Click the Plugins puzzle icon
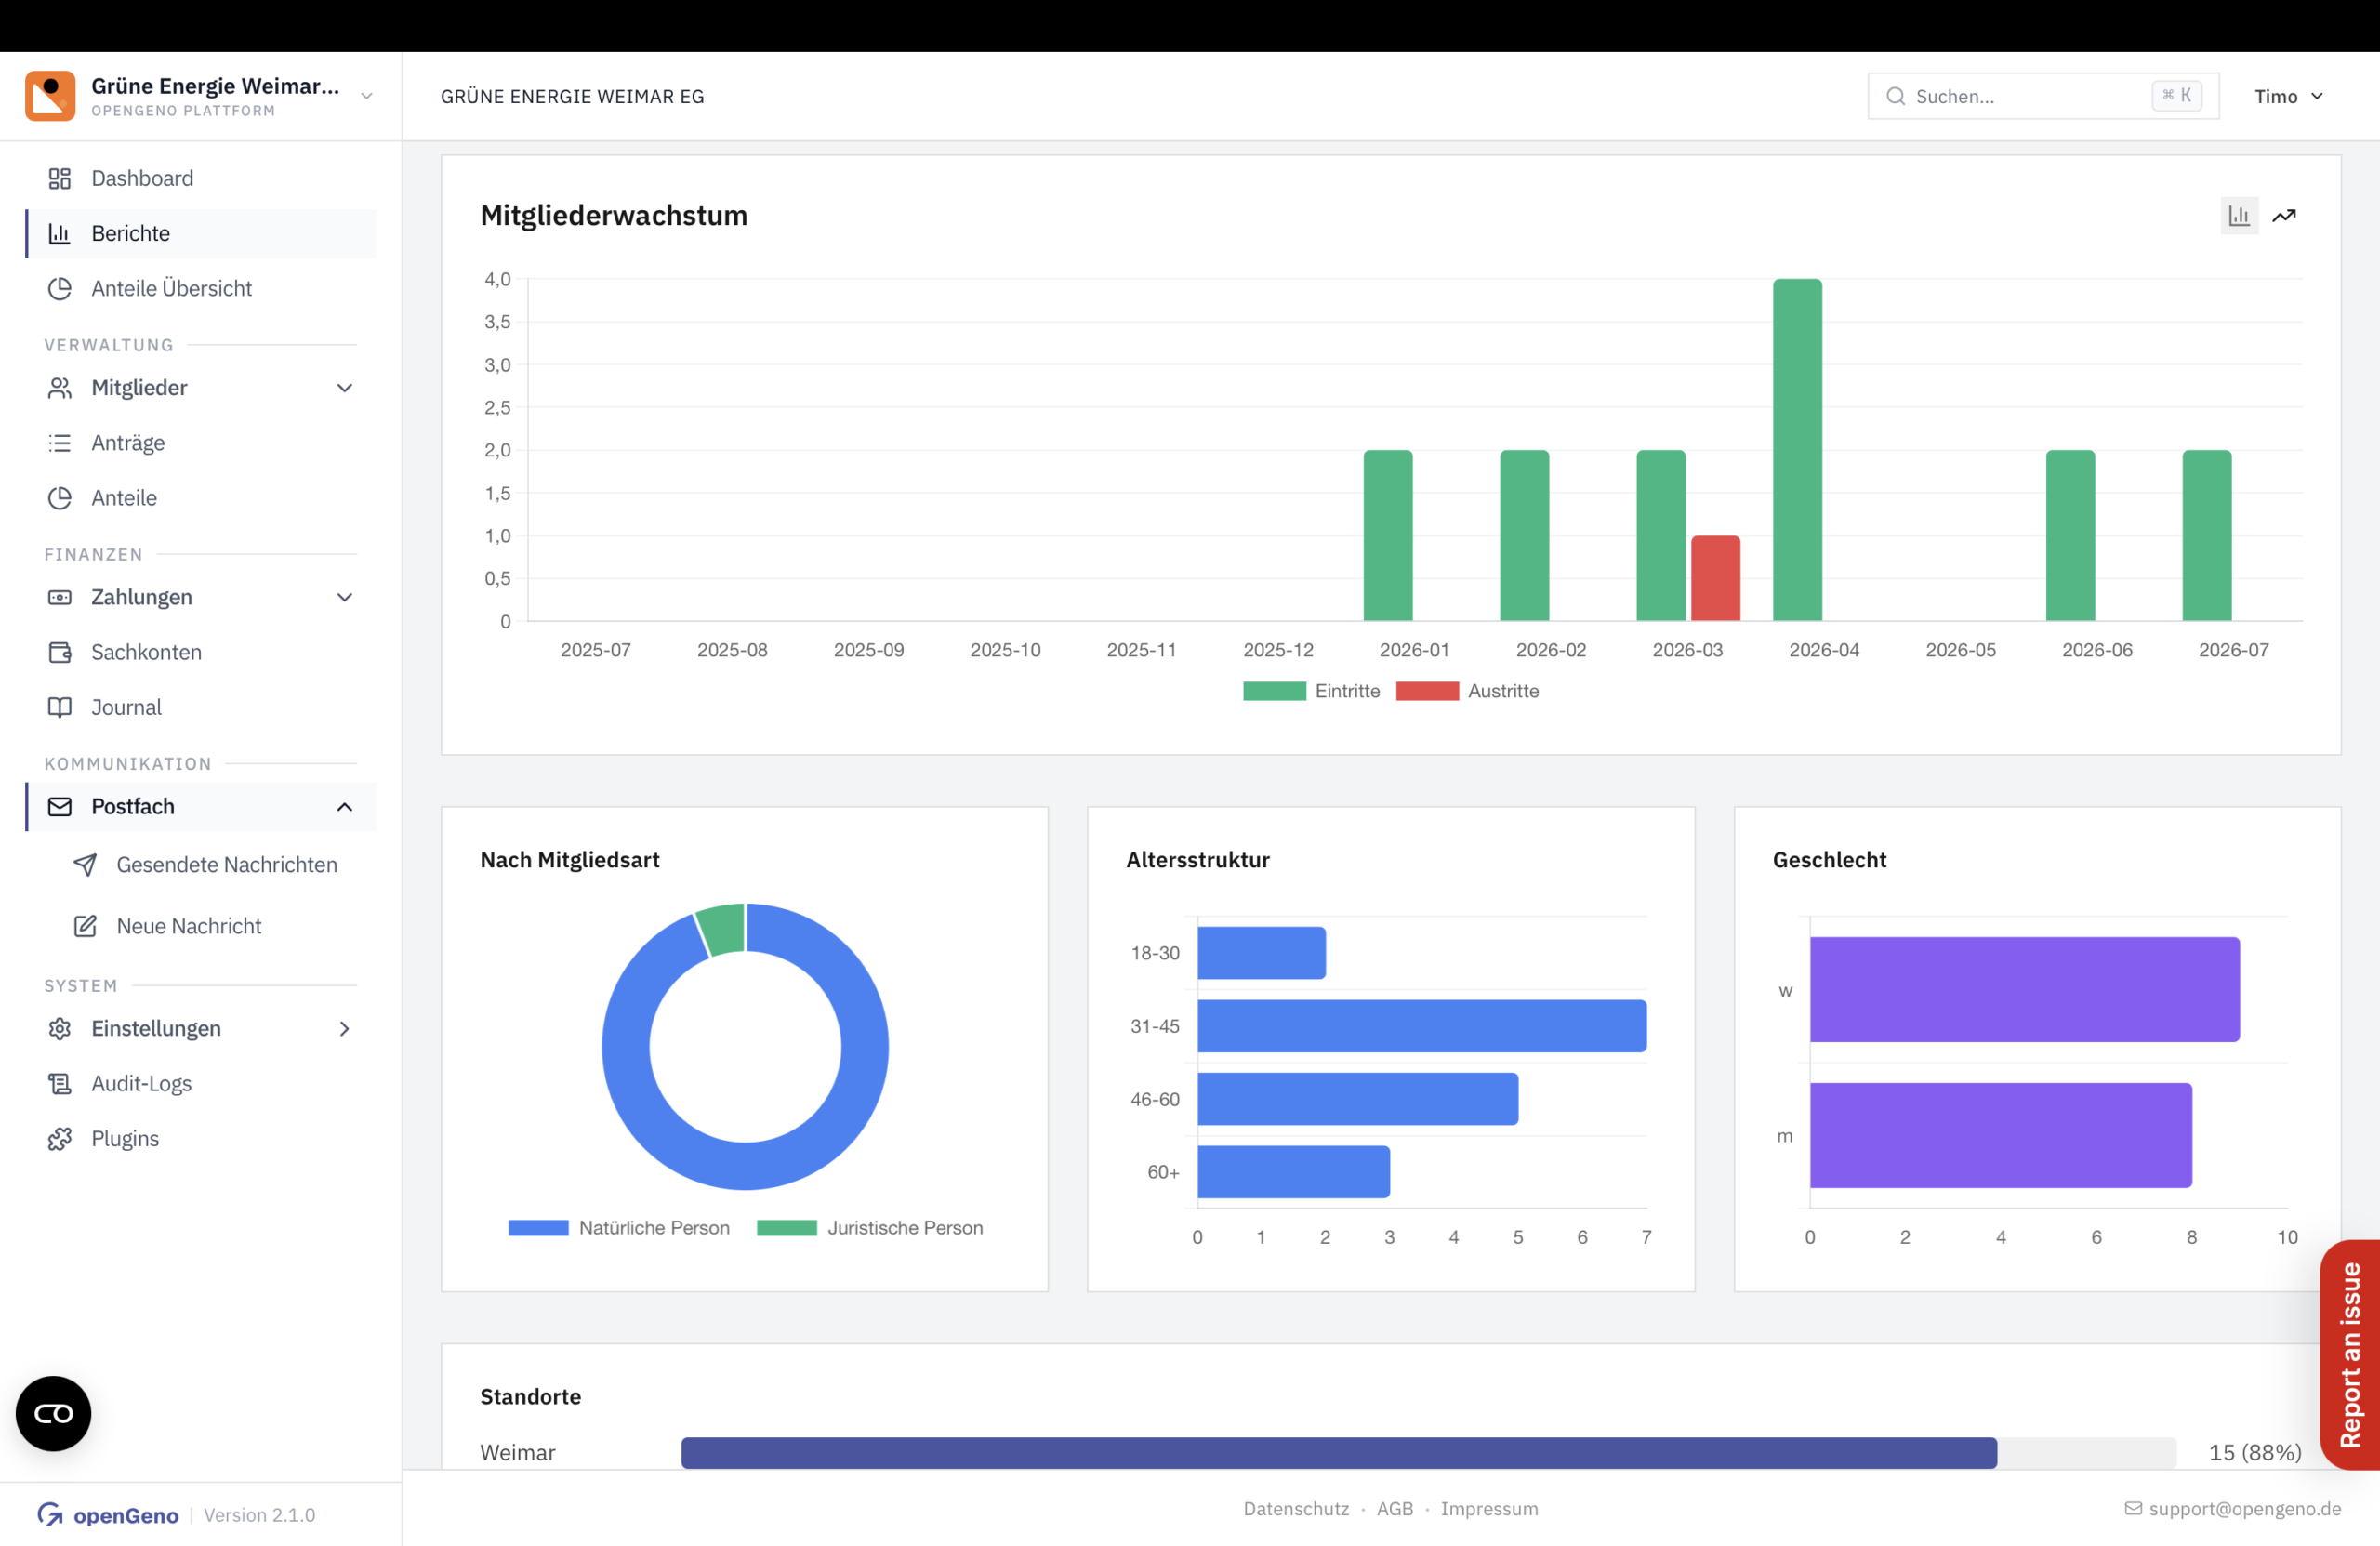Screen dimensions: 2380x1546 (x=60, y=1138)
